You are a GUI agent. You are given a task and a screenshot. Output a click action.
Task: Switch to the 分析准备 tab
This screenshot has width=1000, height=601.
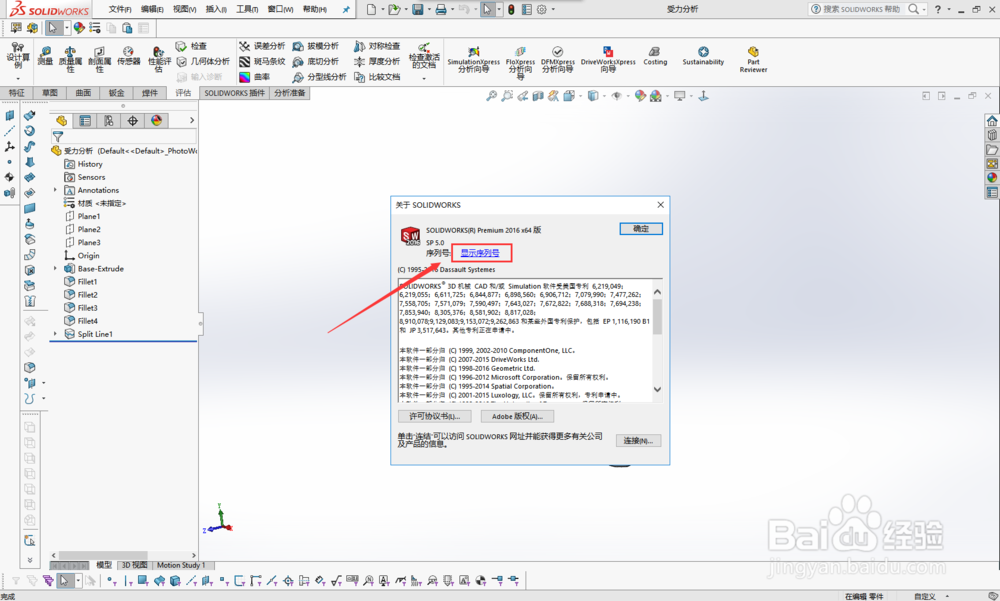(x=290, y=93)
